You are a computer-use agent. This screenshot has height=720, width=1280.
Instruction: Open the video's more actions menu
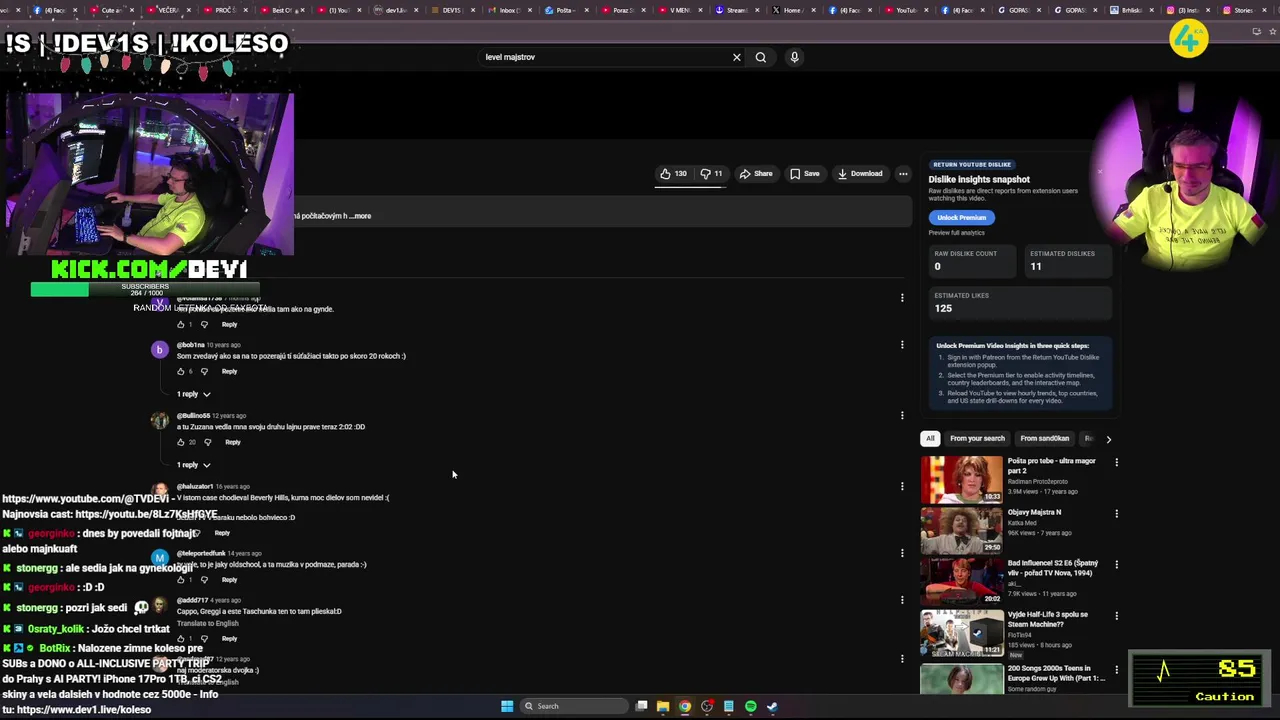pyautogui.click(x=903, y=174)
